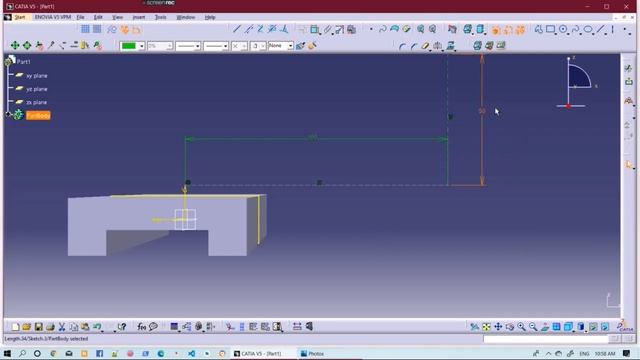
Task: Click the Undo arrow icon
Action: tap(97, 327)
